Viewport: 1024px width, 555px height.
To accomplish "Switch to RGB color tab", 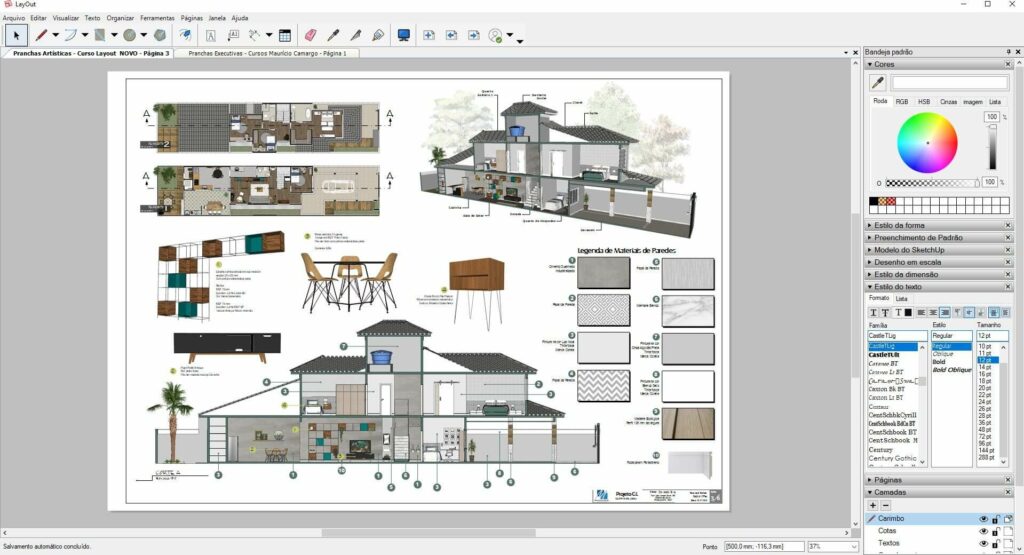I will 902,102.
